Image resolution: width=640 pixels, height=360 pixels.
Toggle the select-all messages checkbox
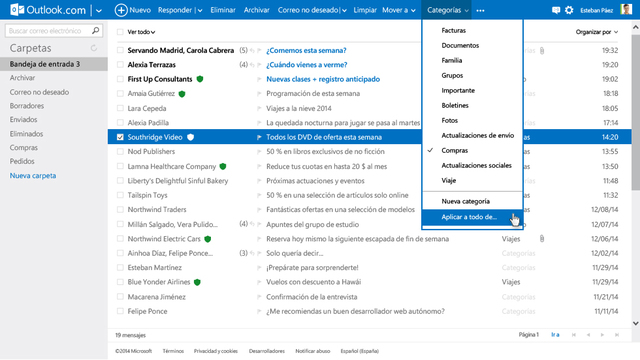click(x=120, y=32)
